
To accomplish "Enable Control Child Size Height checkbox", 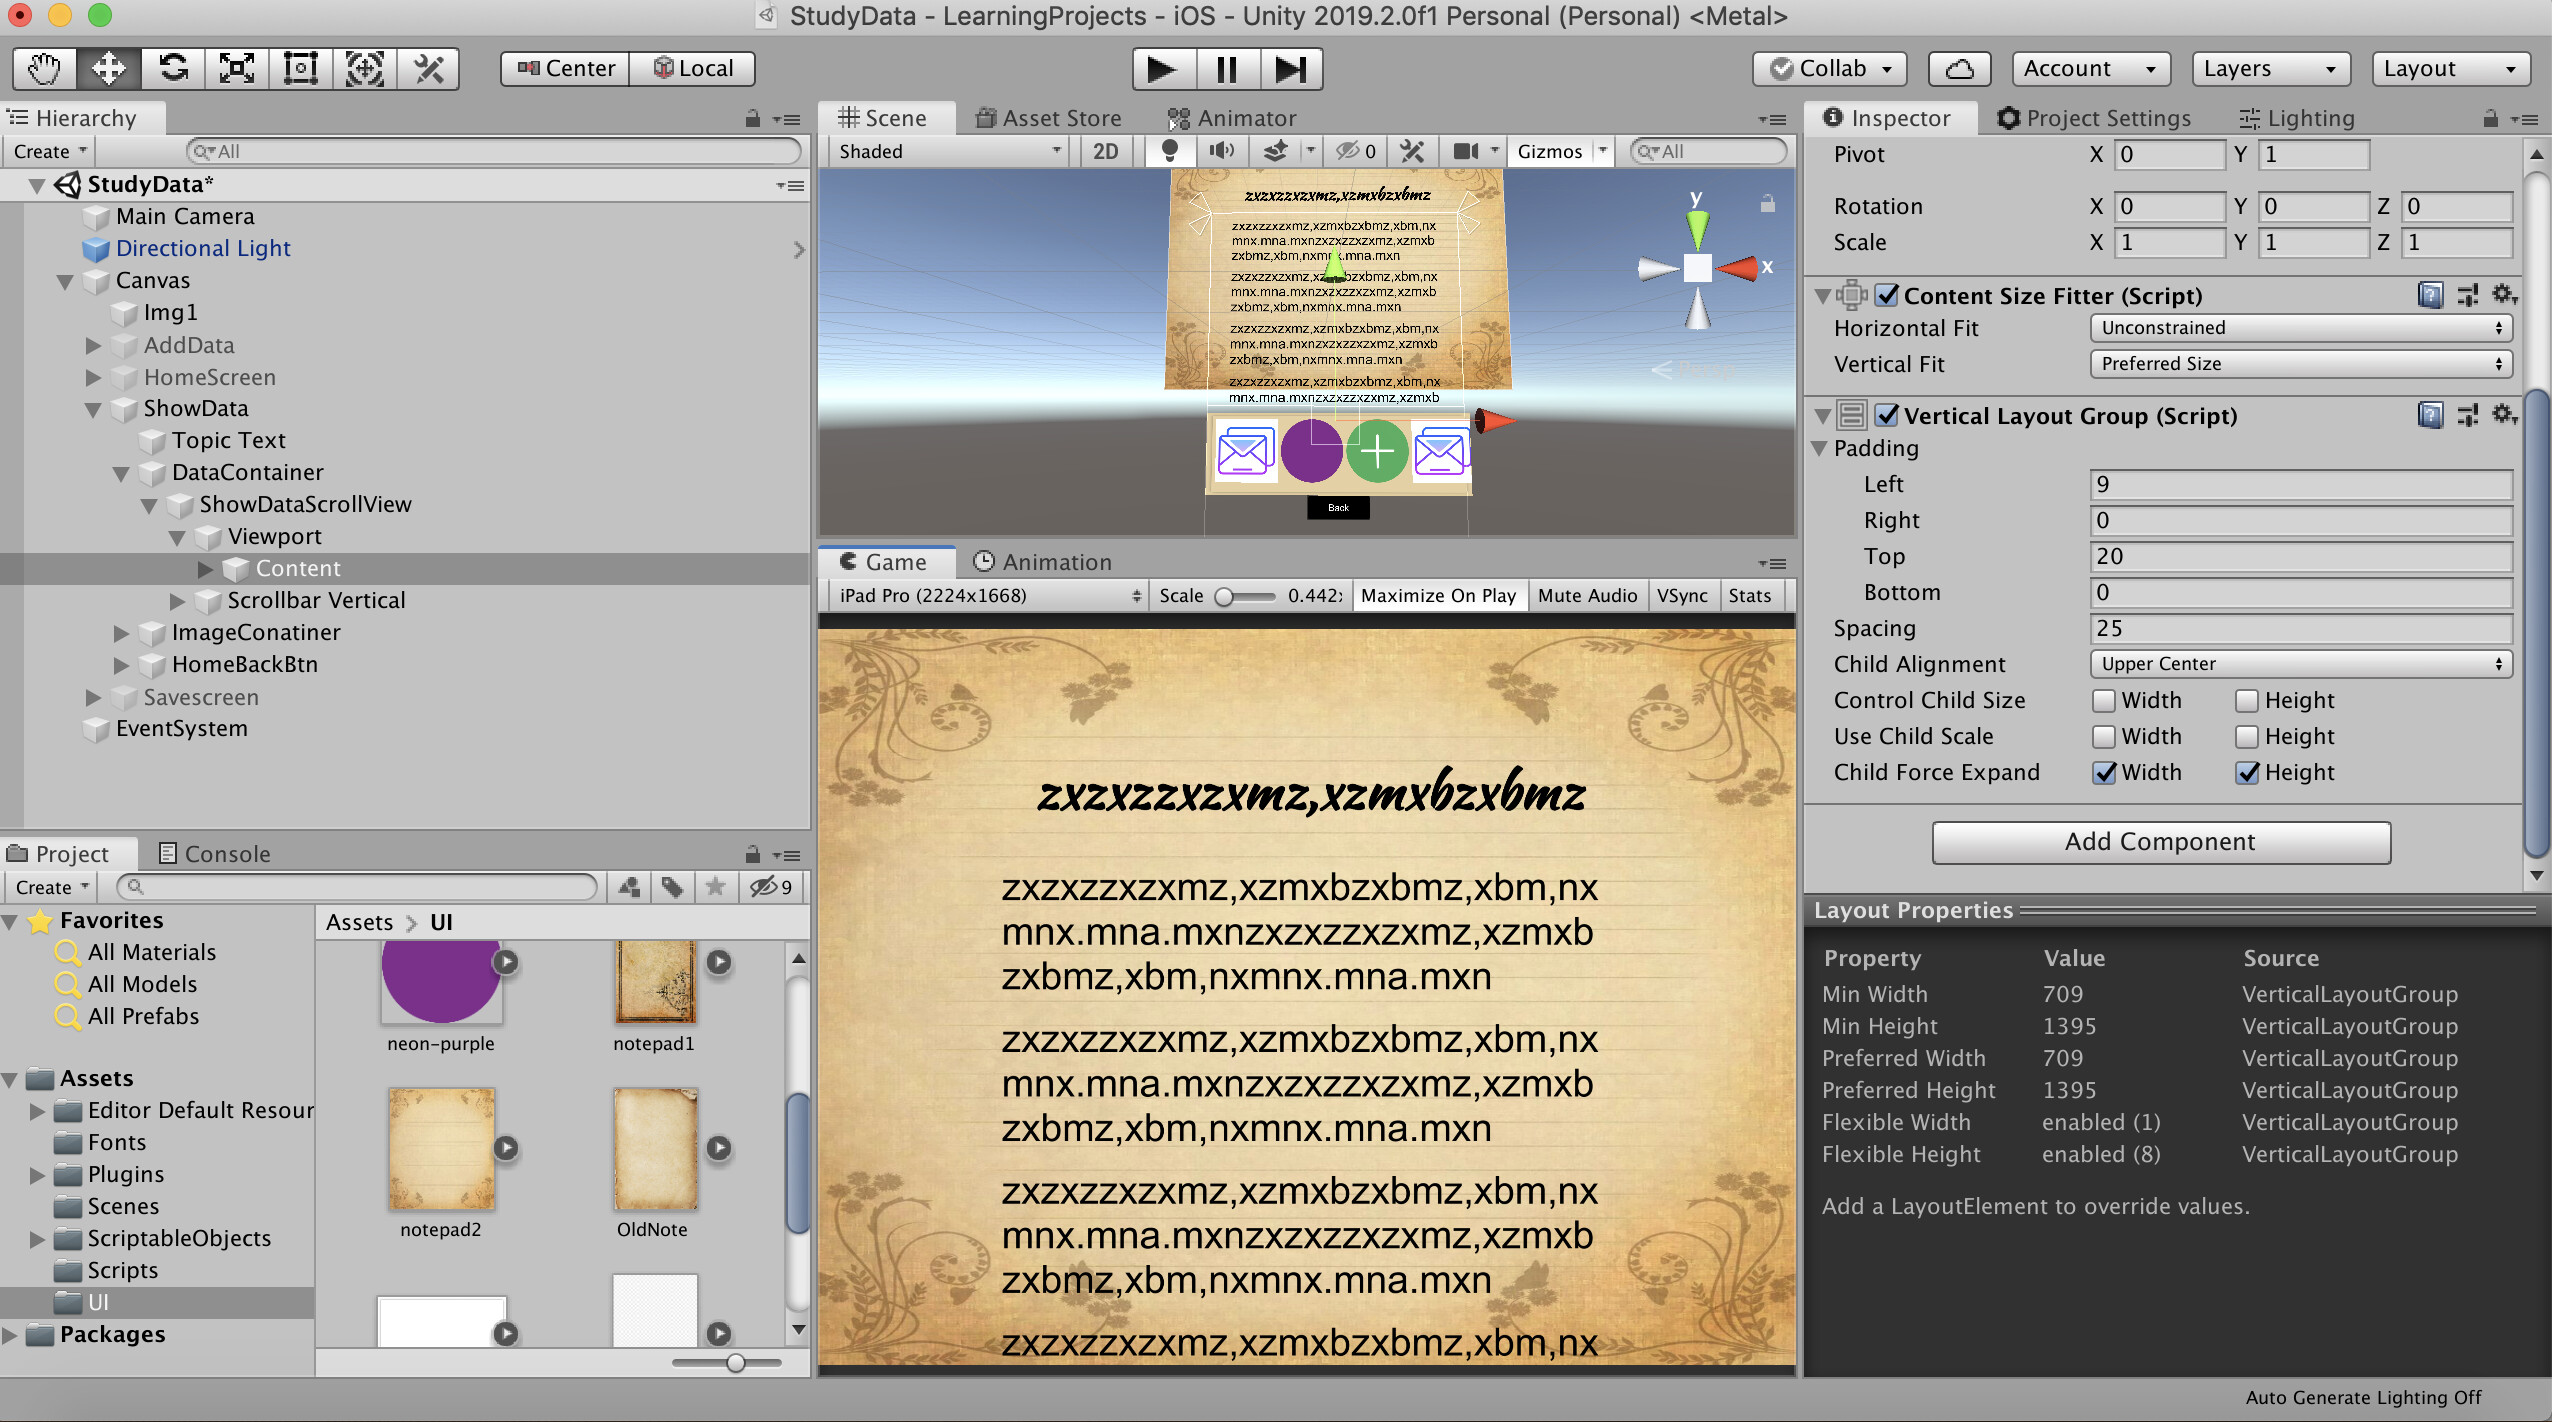I will [2246, 700].
